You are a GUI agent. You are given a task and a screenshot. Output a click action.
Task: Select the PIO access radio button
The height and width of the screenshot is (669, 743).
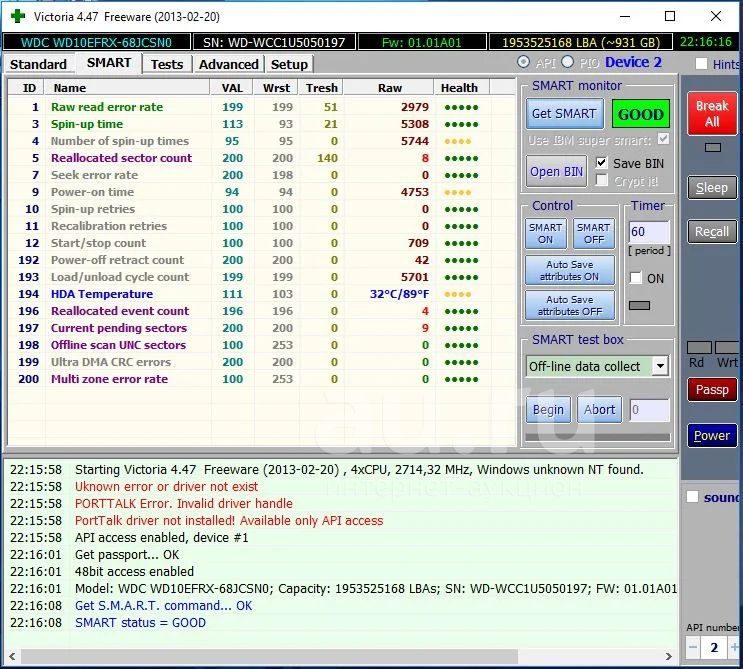(568, 62)
